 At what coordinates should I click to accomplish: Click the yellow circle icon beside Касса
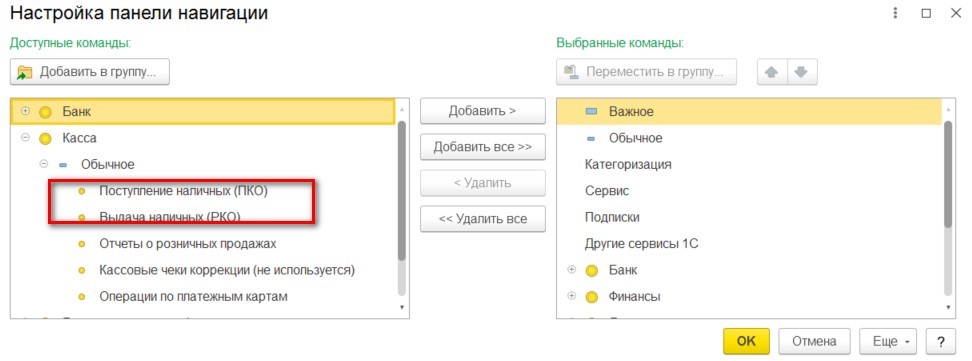45,139
